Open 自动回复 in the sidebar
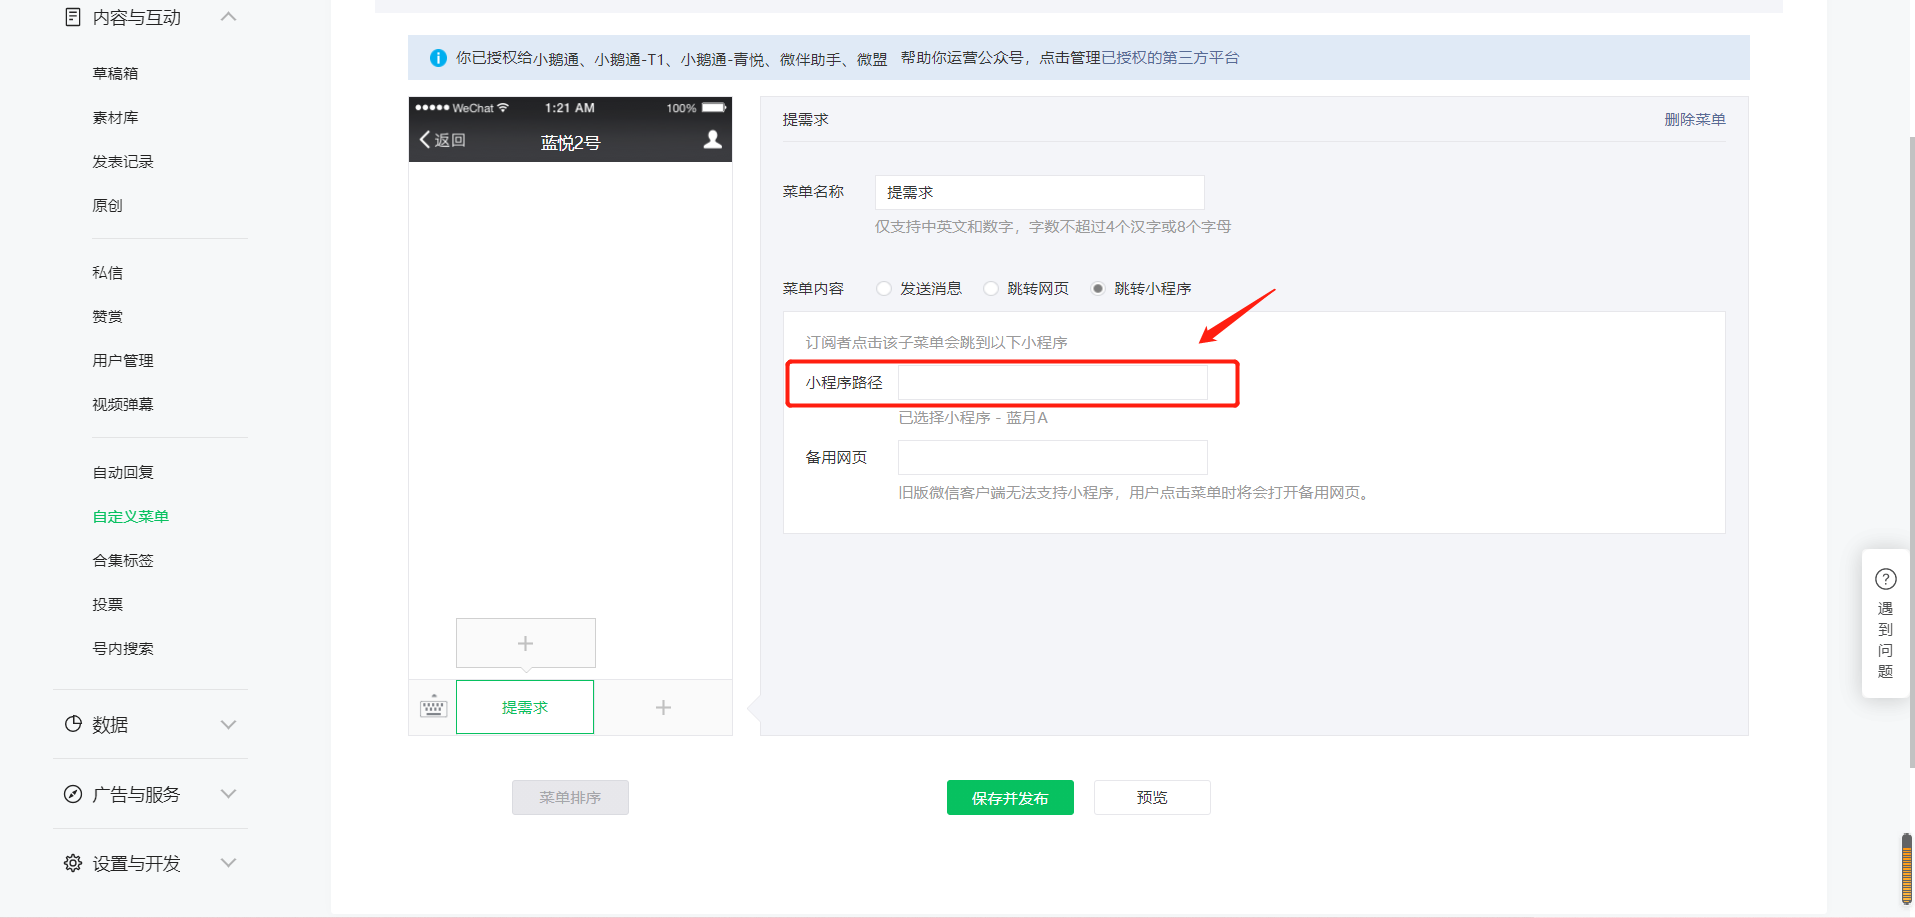Screen dimensions: 1915x918 coord(123,472)
